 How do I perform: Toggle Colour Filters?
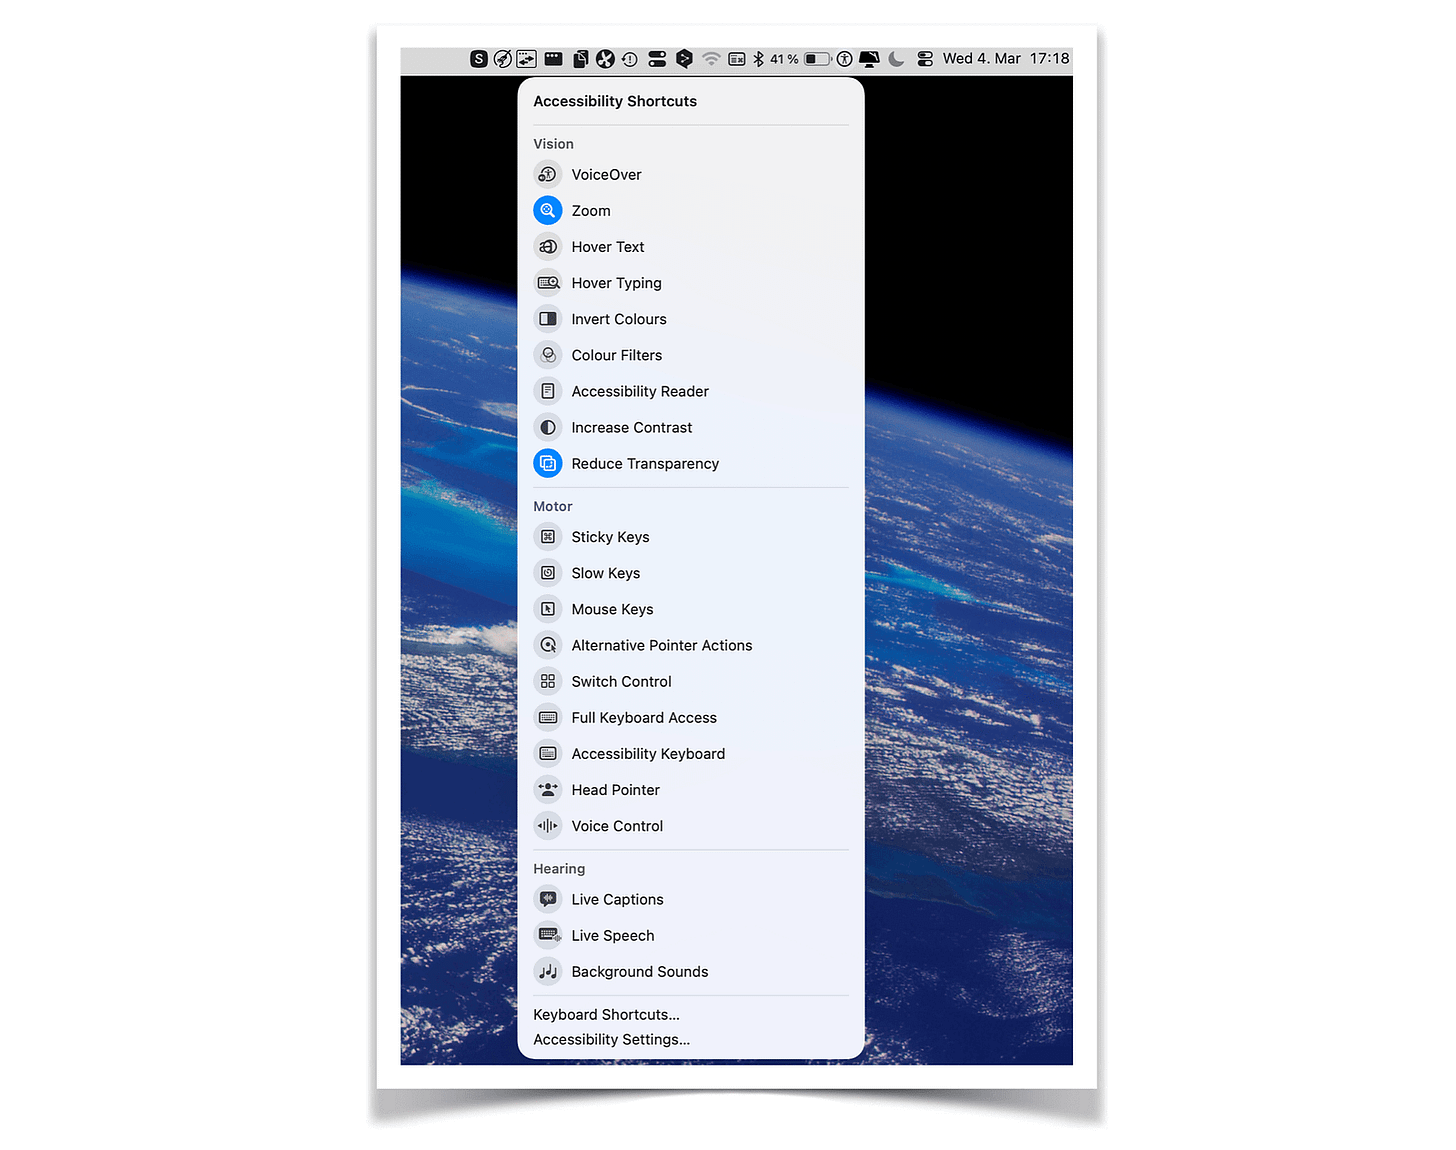pos(690,355)
